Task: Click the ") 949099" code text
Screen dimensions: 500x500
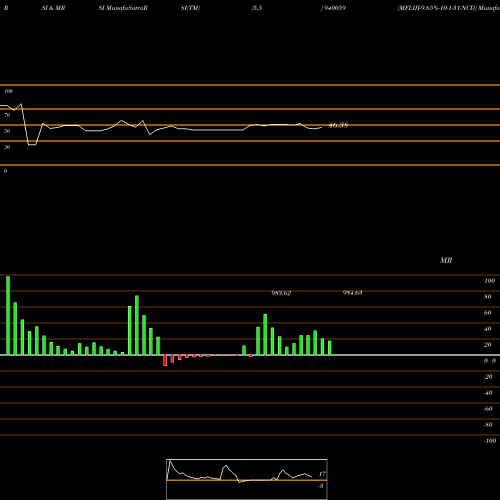Action: point(333,8)
